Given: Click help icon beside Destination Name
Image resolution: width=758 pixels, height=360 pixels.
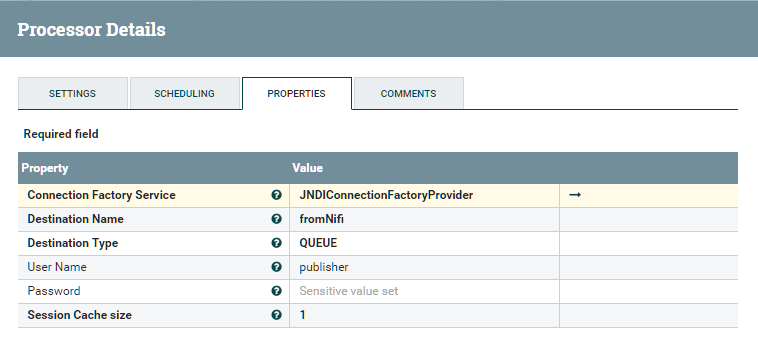Looking at the screenshot, I should coord(277,219).
